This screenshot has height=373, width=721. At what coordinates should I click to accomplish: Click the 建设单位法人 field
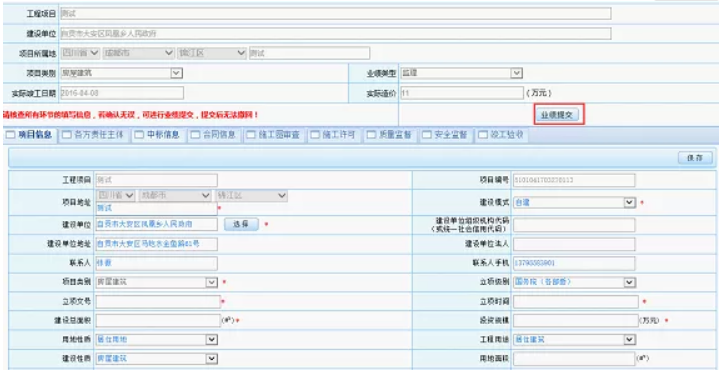coord(574,244)
